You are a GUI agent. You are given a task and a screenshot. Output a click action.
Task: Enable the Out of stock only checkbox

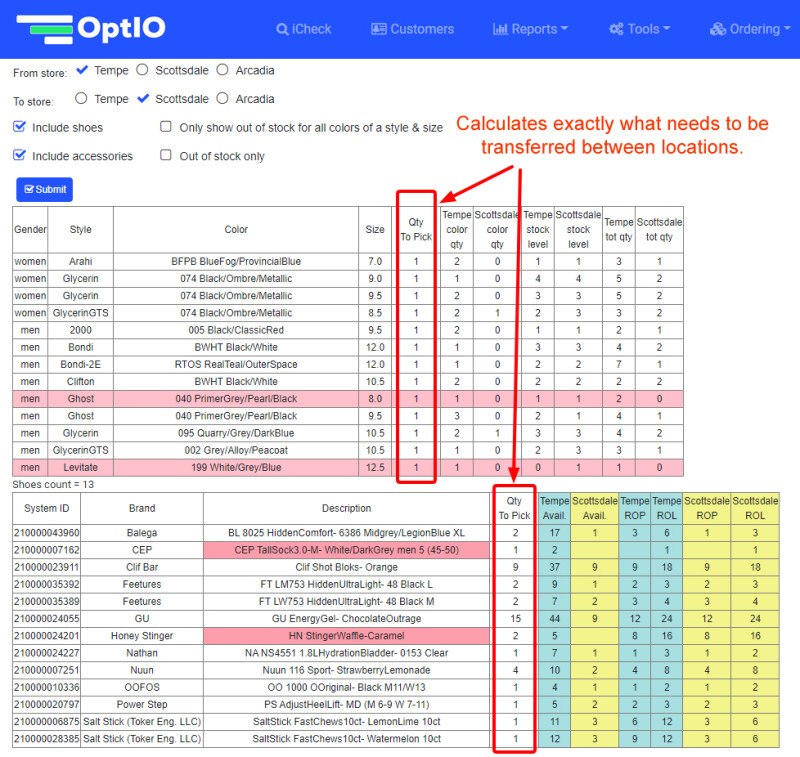coord(166,156)
